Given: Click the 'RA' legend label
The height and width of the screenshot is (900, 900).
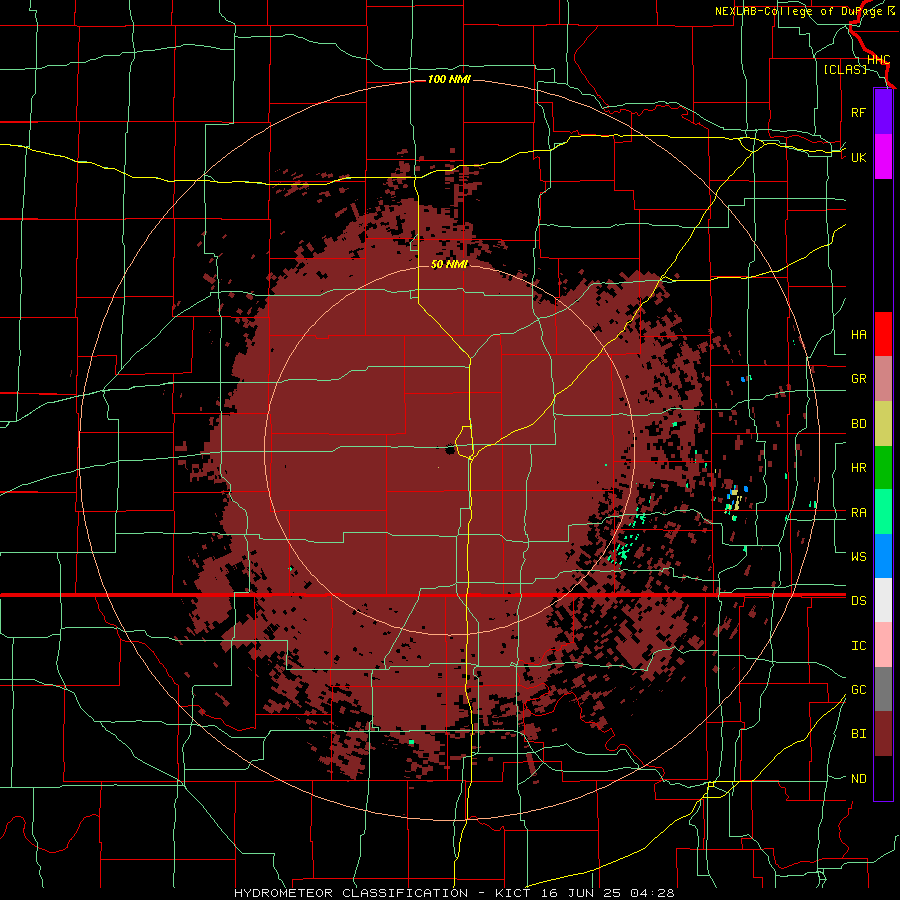Looking at the screenshot, I should (858, 513).
